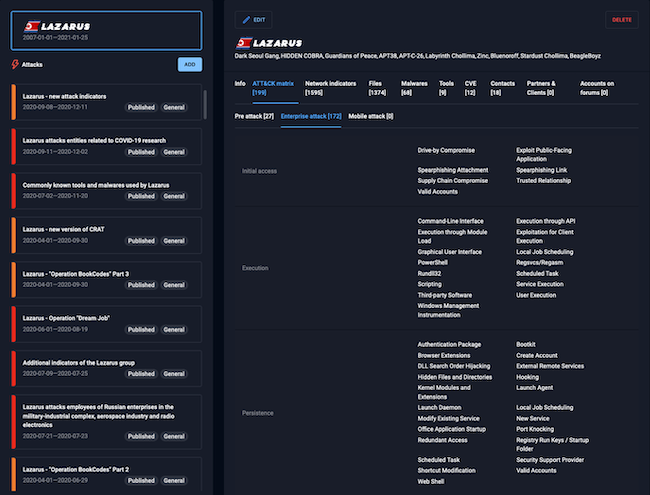Select the Lazarus card with date range
Image resolution: width=650 pixels, height=495 pixels.
pos(107,31)
